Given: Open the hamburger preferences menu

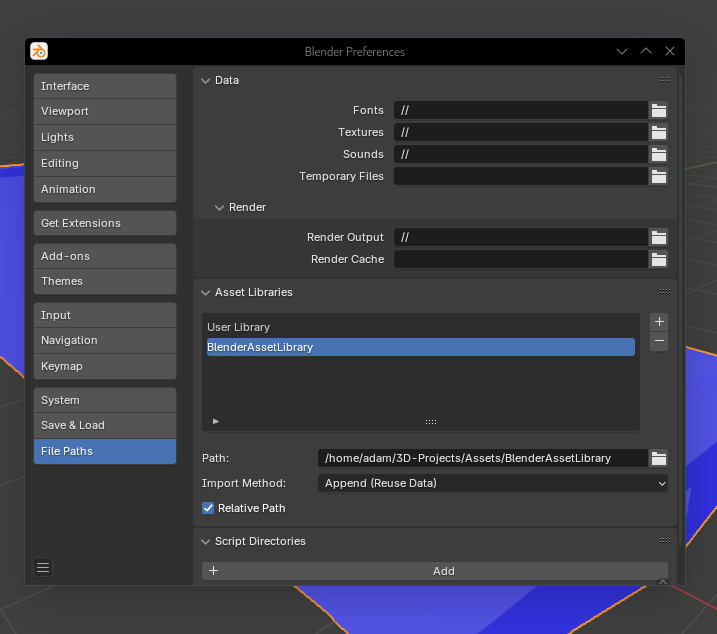Looking at the screenshot, I should (x=43, y=567).
